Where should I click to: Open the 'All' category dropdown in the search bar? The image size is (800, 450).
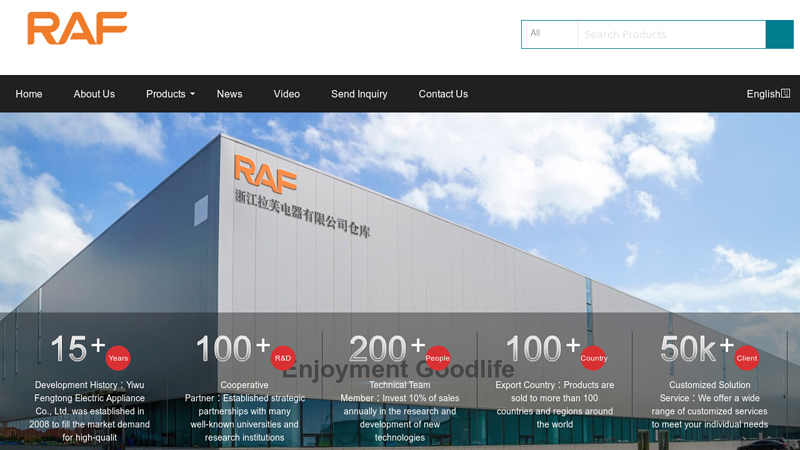click(x=549, y=34)
